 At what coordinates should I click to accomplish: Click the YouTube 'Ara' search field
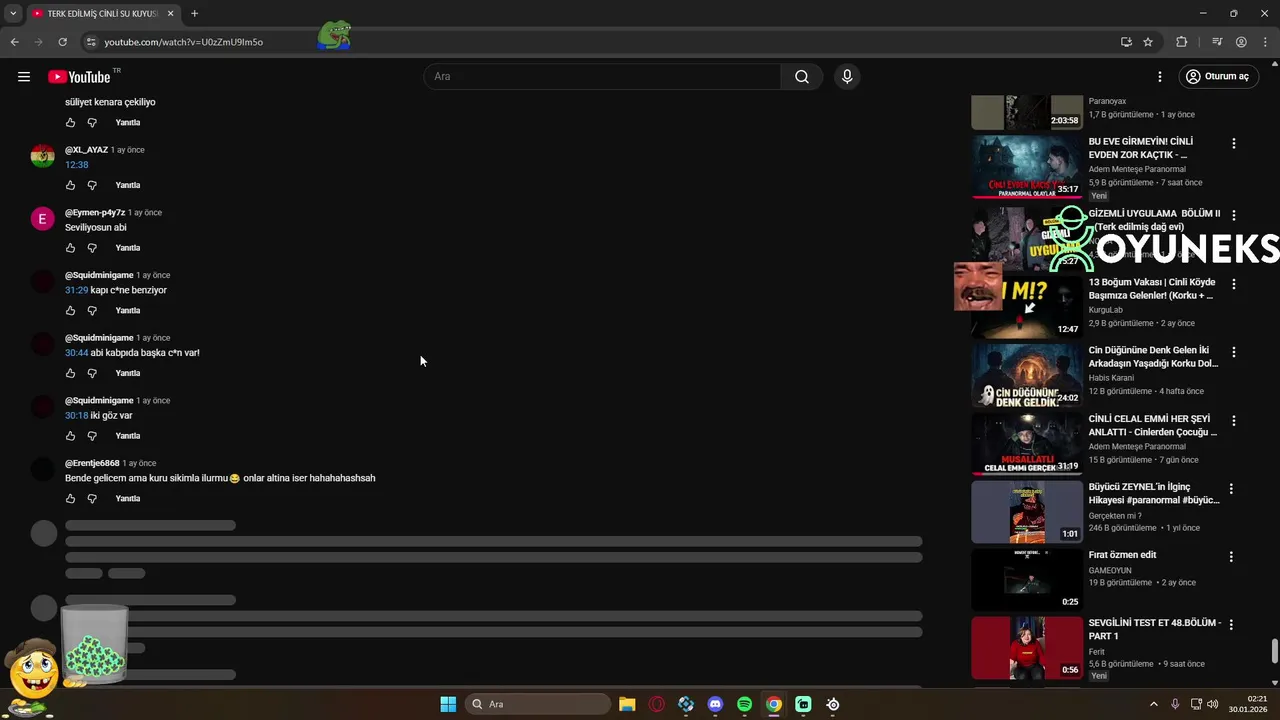603,77
